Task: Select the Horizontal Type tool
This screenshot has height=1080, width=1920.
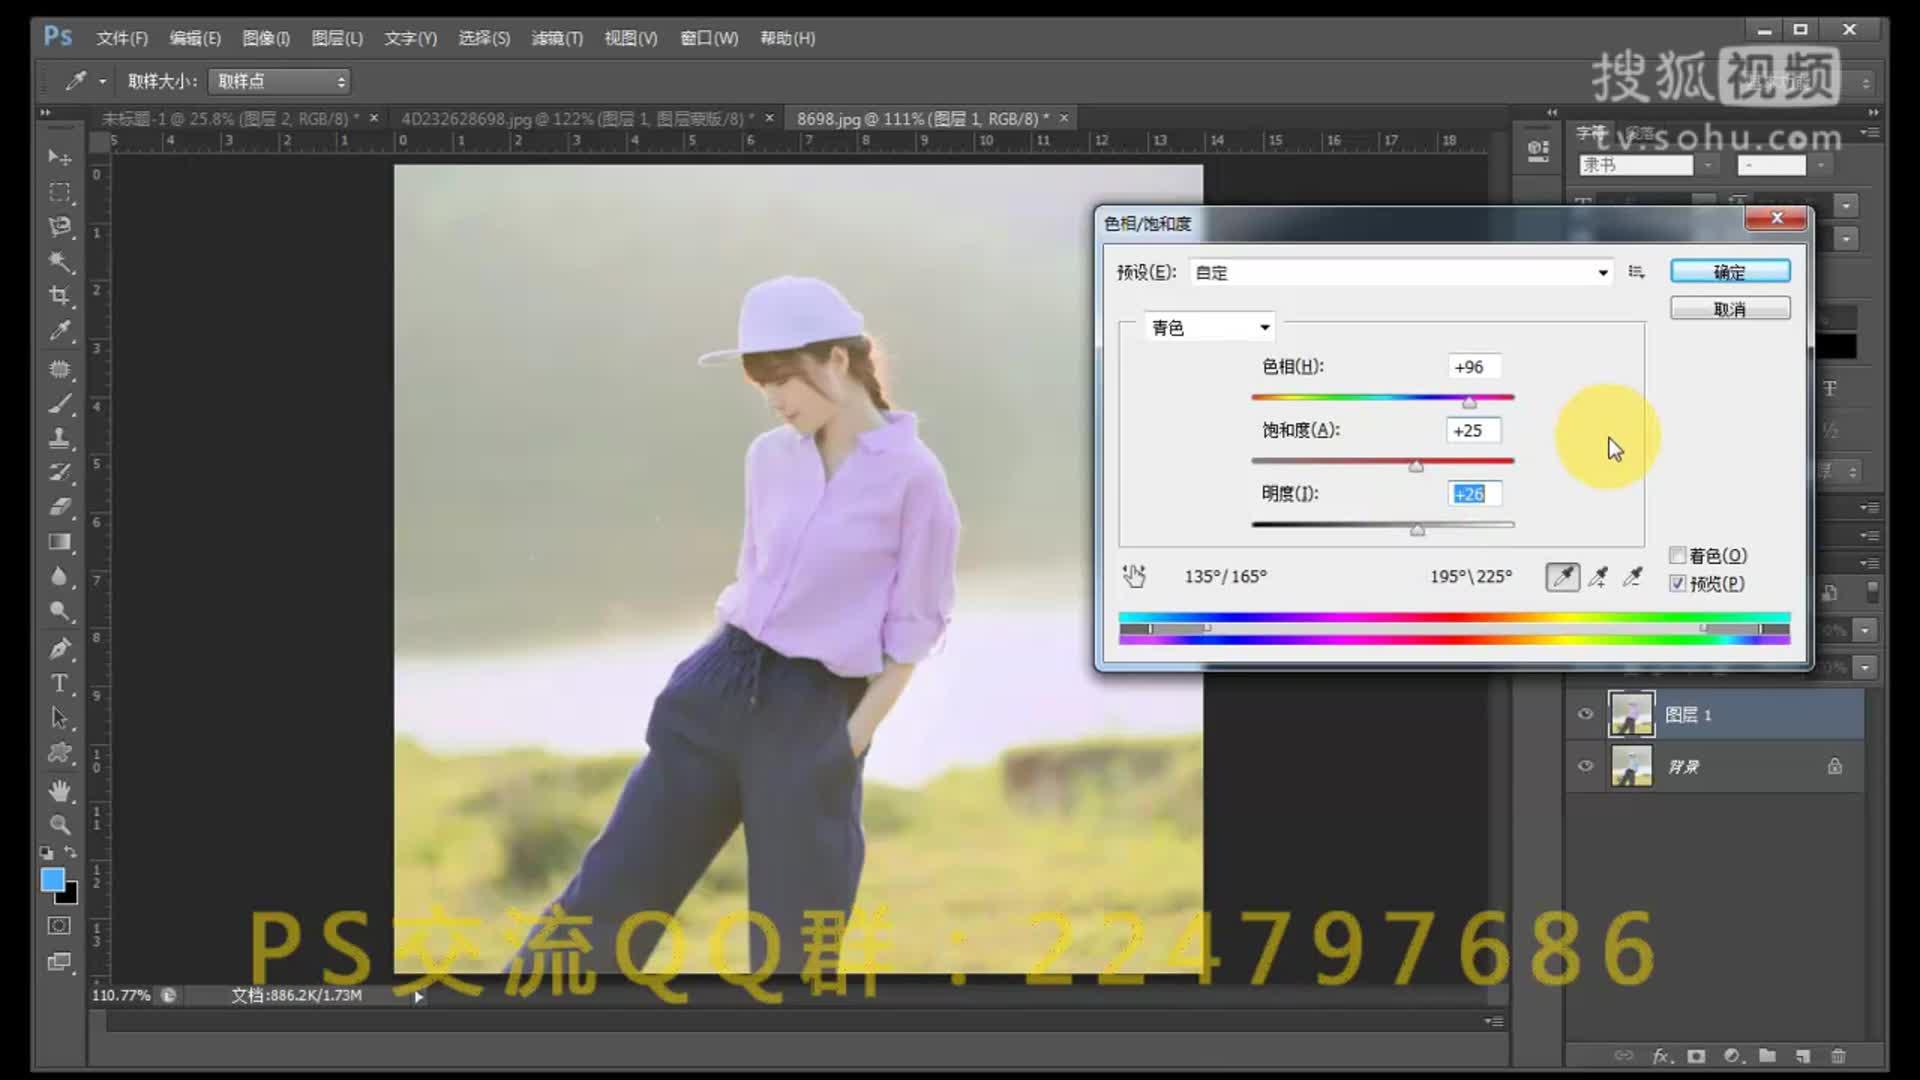Action: pyautogui.click(x=60, y=684)
